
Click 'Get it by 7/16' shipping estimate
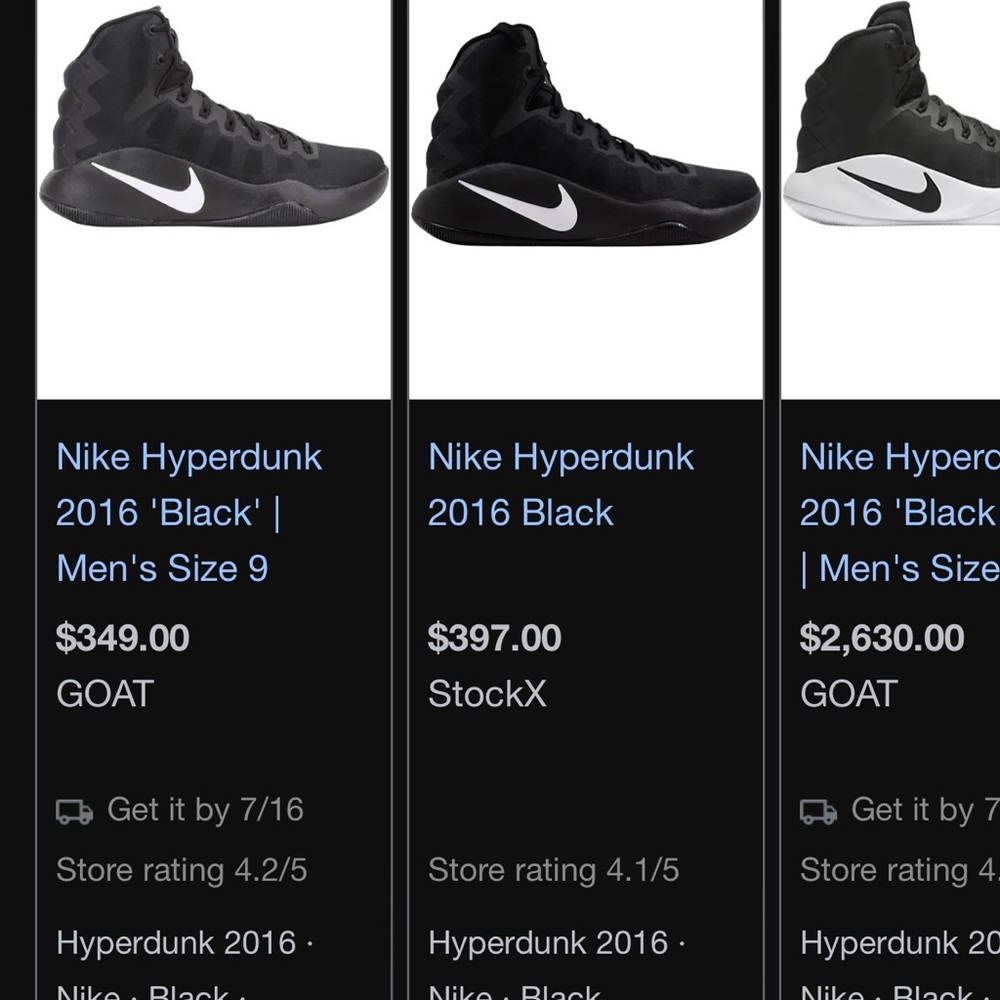[206, 810]
